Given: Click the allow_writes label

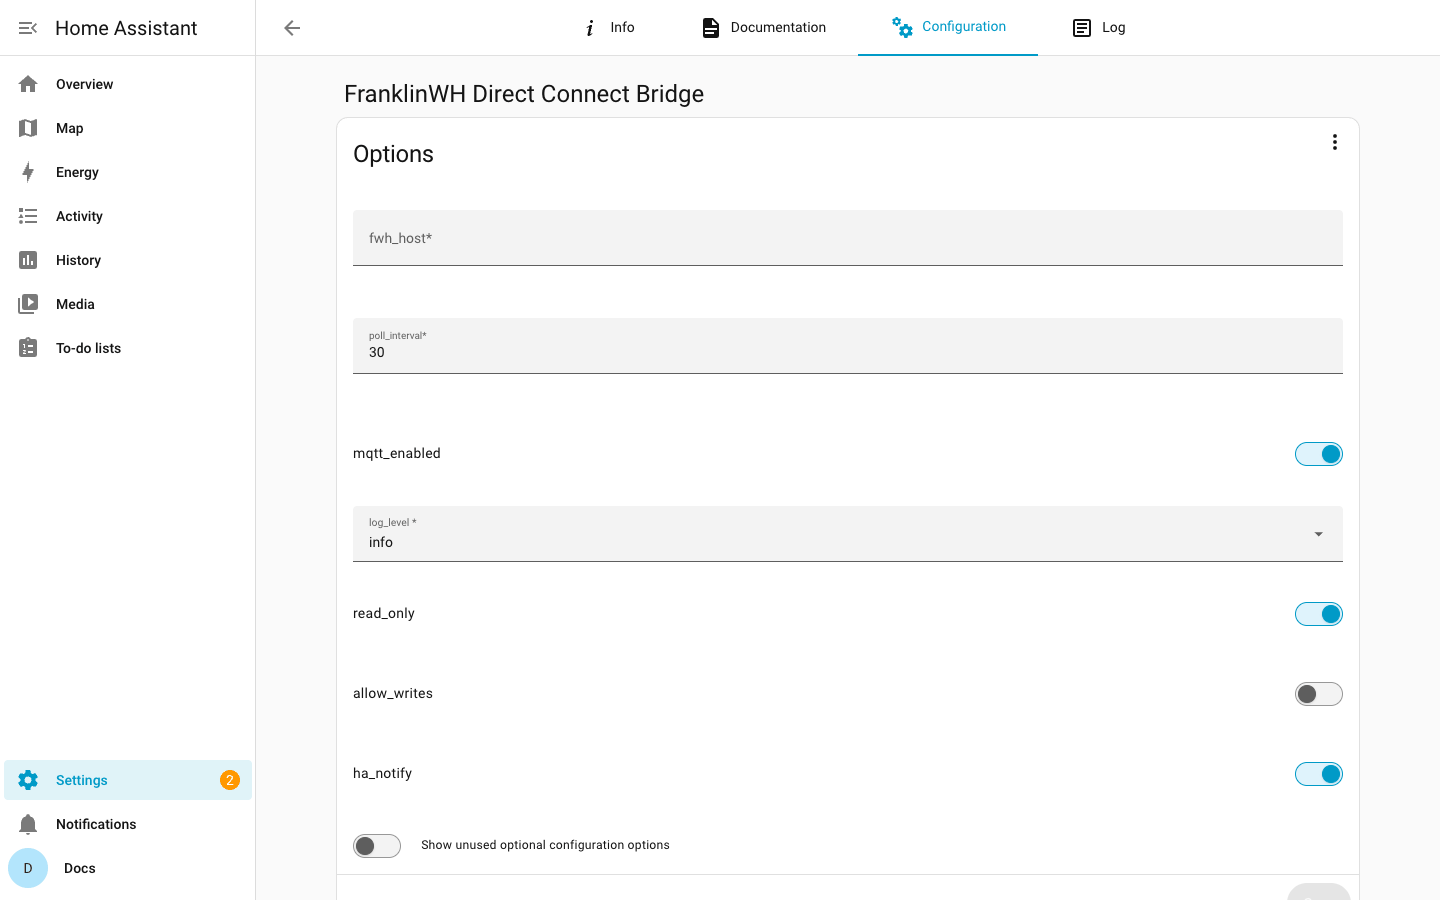Looking at the screenshot, I should point(393,694).
